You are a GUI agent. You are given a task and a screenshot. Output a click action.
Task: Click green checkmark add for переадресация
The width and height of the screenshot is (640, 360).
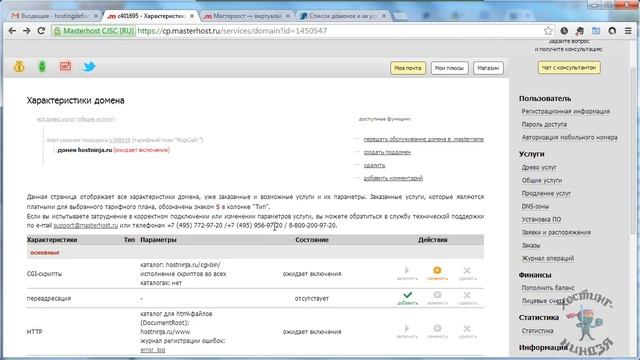pyautogui.click(x=407, y=298)
